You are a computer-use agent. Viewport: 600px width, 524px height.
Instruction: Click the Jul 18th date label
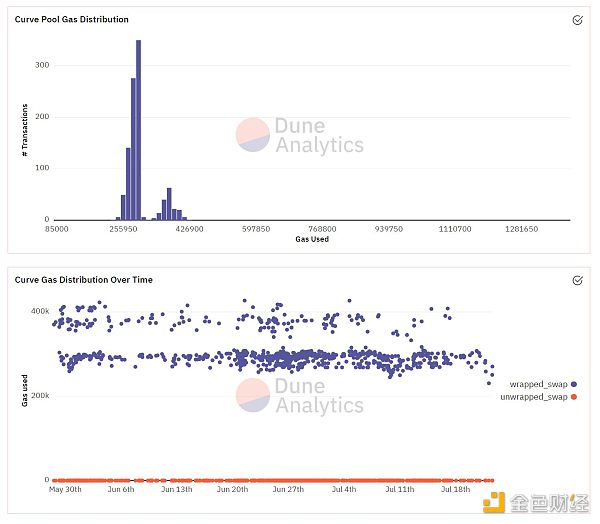[x=457, y=489]
